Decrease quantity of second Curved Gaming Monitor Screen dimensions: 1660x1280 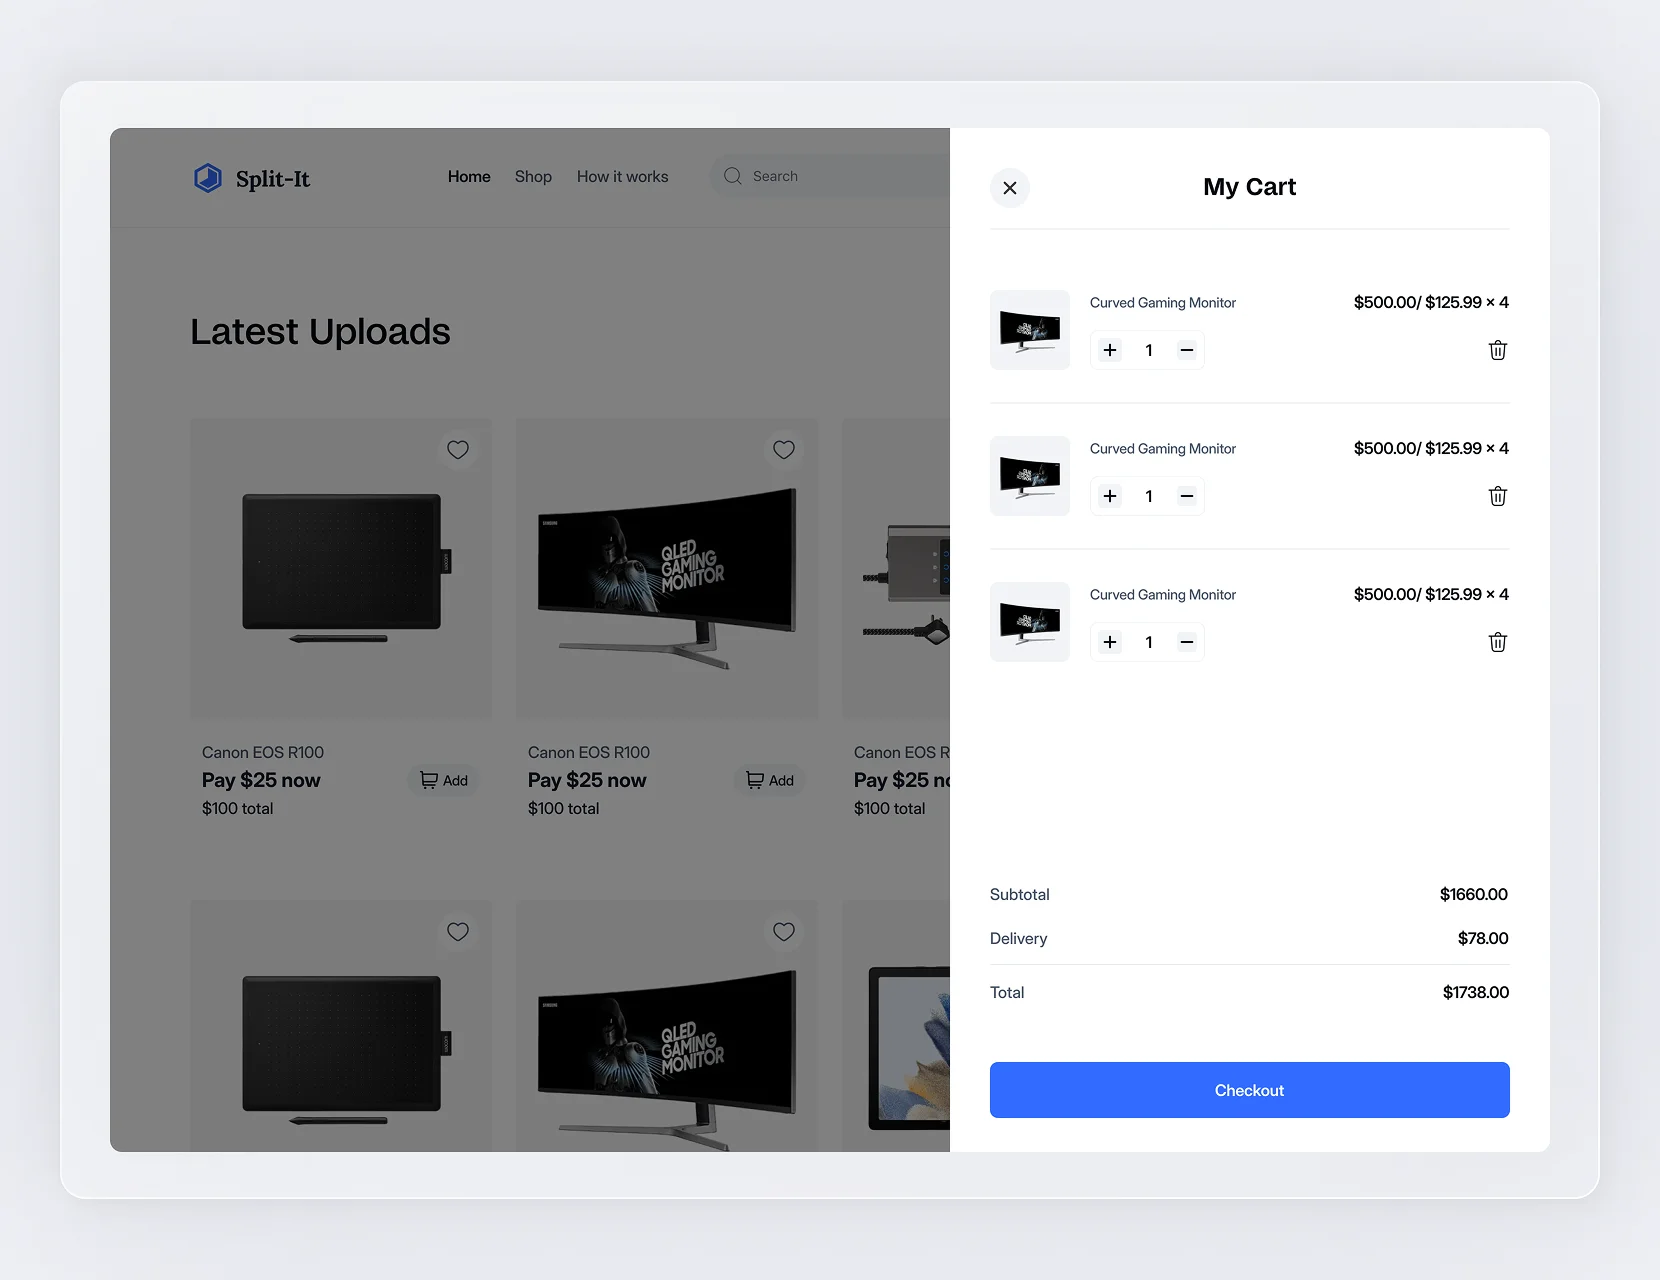[1187, 496]
